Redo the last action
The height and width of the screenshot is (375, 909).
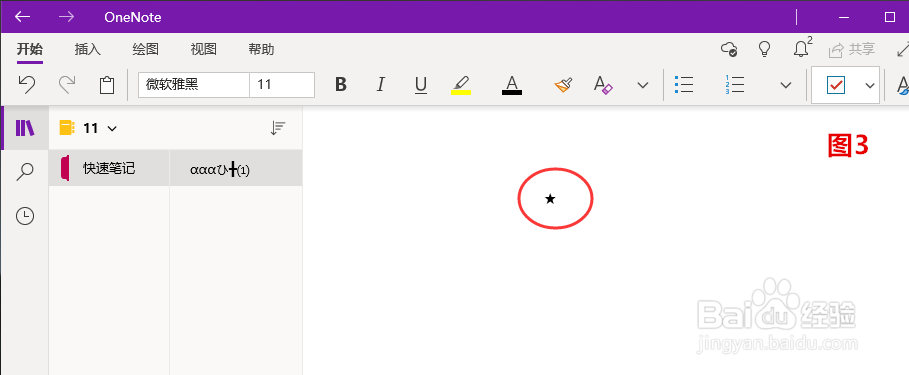[67, 85]
